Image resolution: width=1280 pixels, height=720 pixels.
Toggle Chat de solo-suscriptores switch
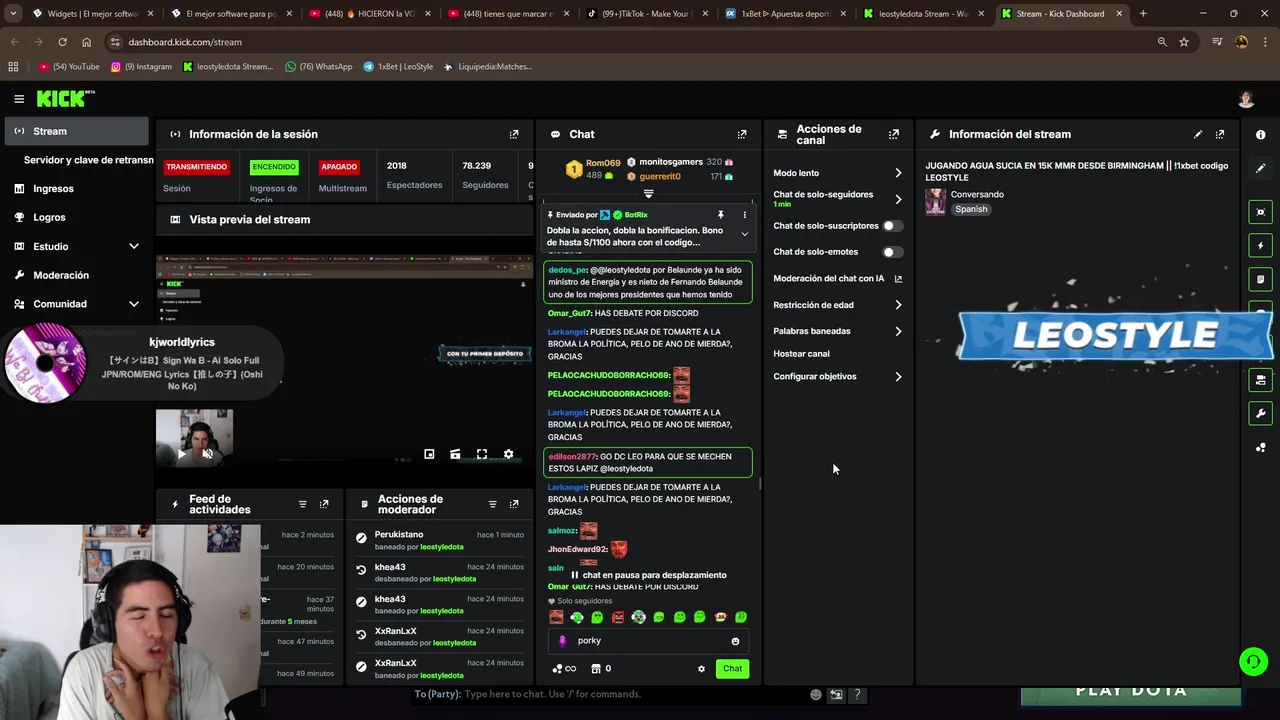click(x=892, y=226)
